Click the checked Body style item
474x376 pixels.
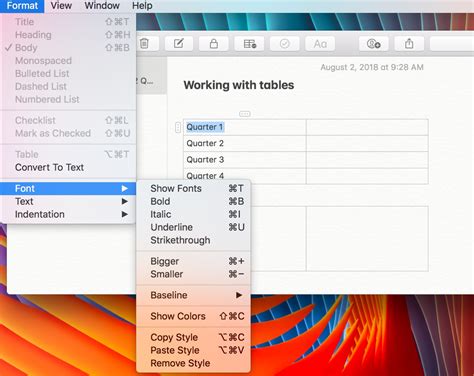68,48
